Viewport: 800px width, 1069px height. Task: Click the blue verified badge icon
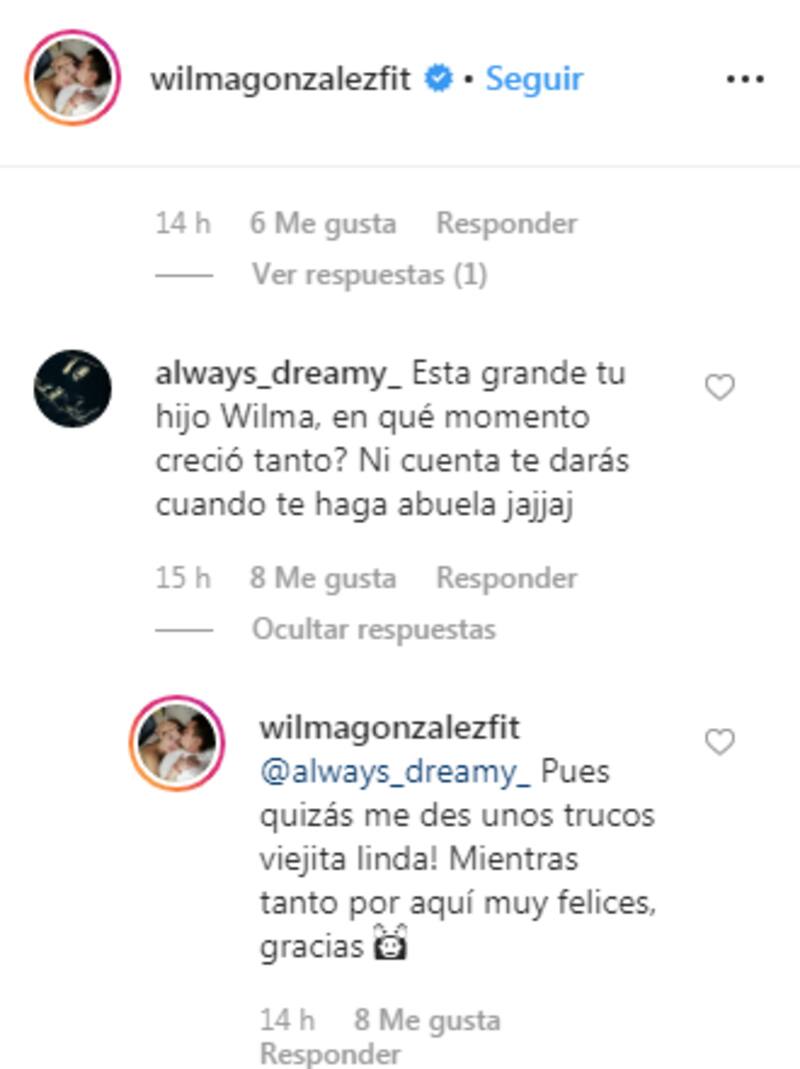pyautogui.click(x=438, y=78)
